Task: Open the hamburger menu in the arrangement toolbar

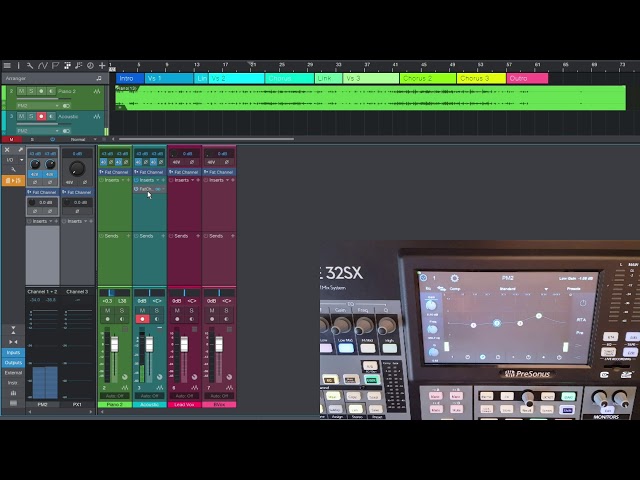Action: click(7, 65)
